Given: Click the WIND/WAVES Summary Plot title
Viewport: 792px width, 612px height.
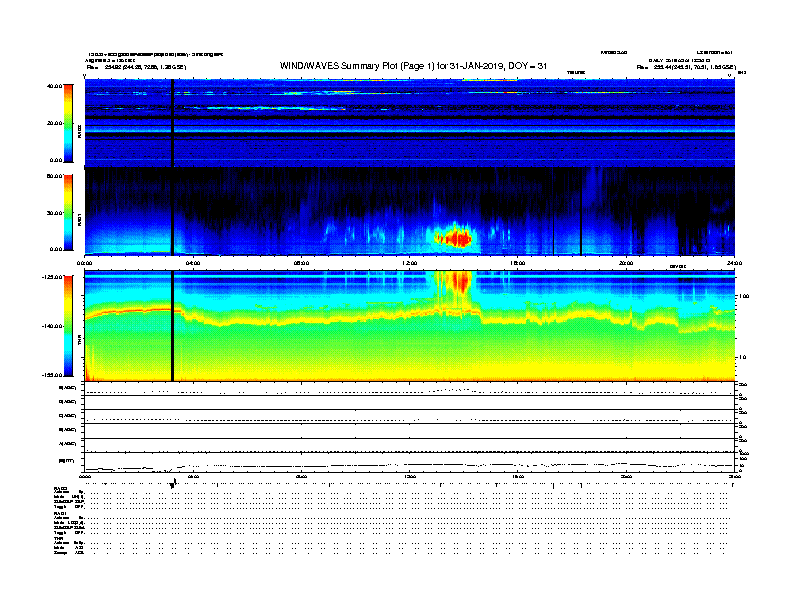Looking at the screenshot, I should (413, 66).
